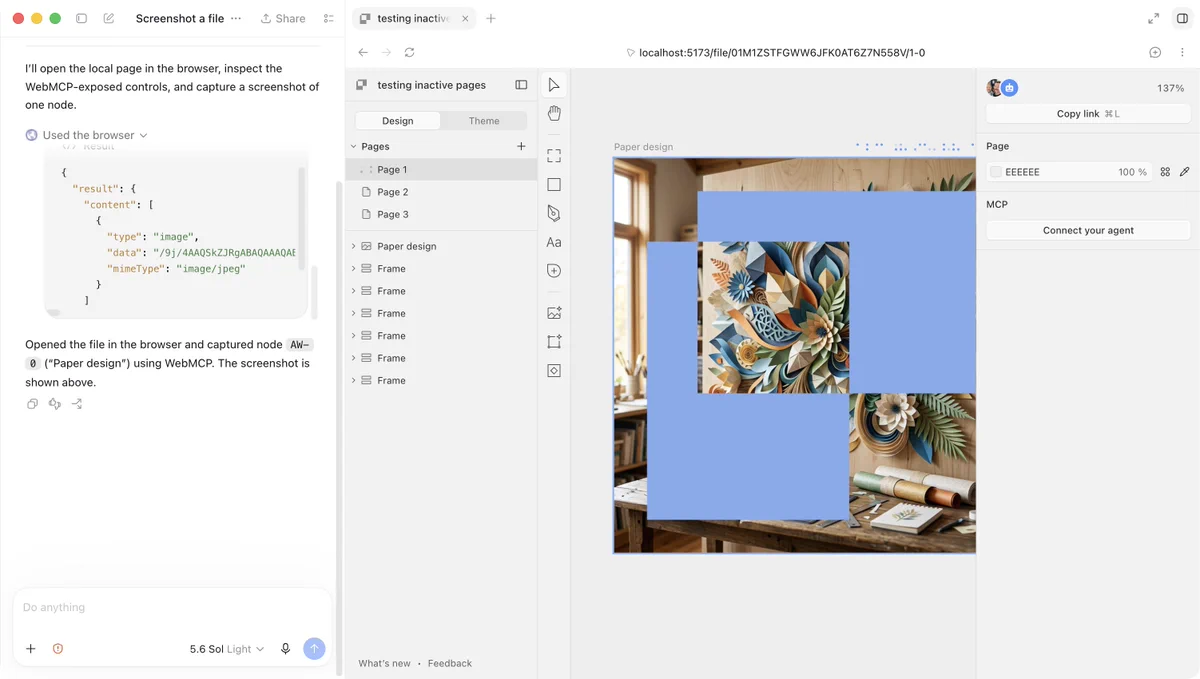This screenshot has height=679, width=1200.
Task: Click the 137% zoom level
Action: [x=1171, y=88]
